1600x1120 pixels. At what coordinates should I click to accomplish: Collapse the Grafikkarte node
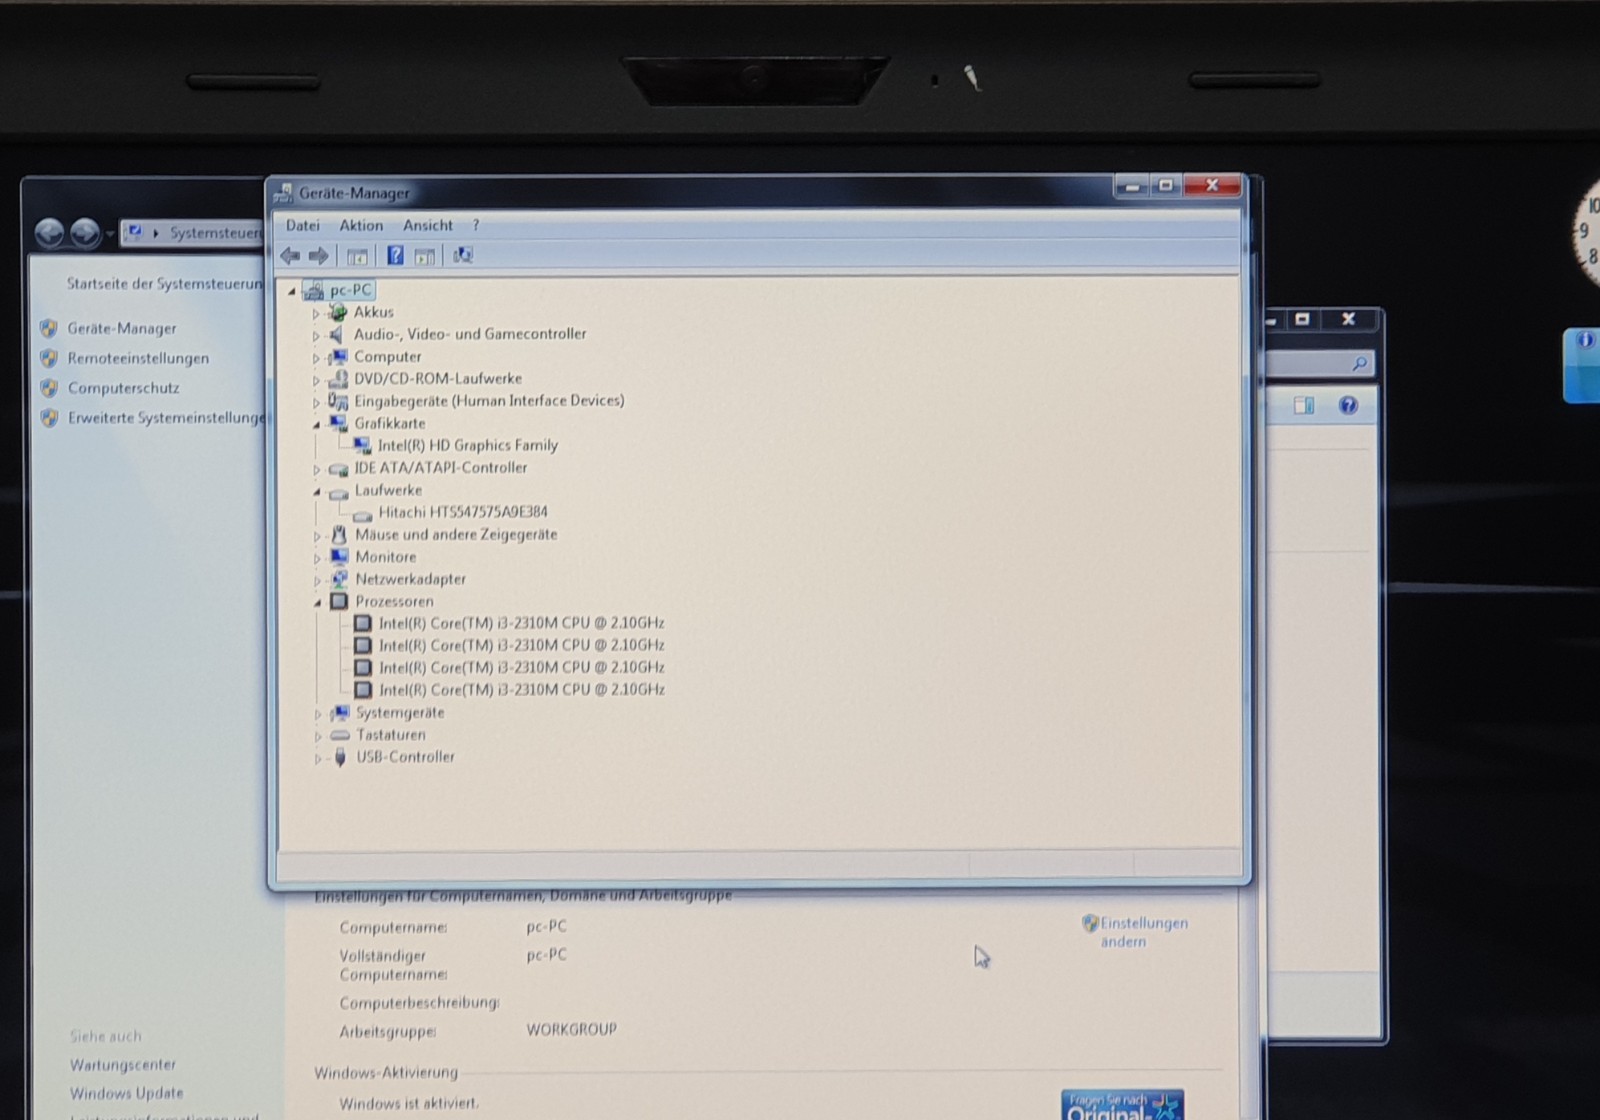pos(316,424)
